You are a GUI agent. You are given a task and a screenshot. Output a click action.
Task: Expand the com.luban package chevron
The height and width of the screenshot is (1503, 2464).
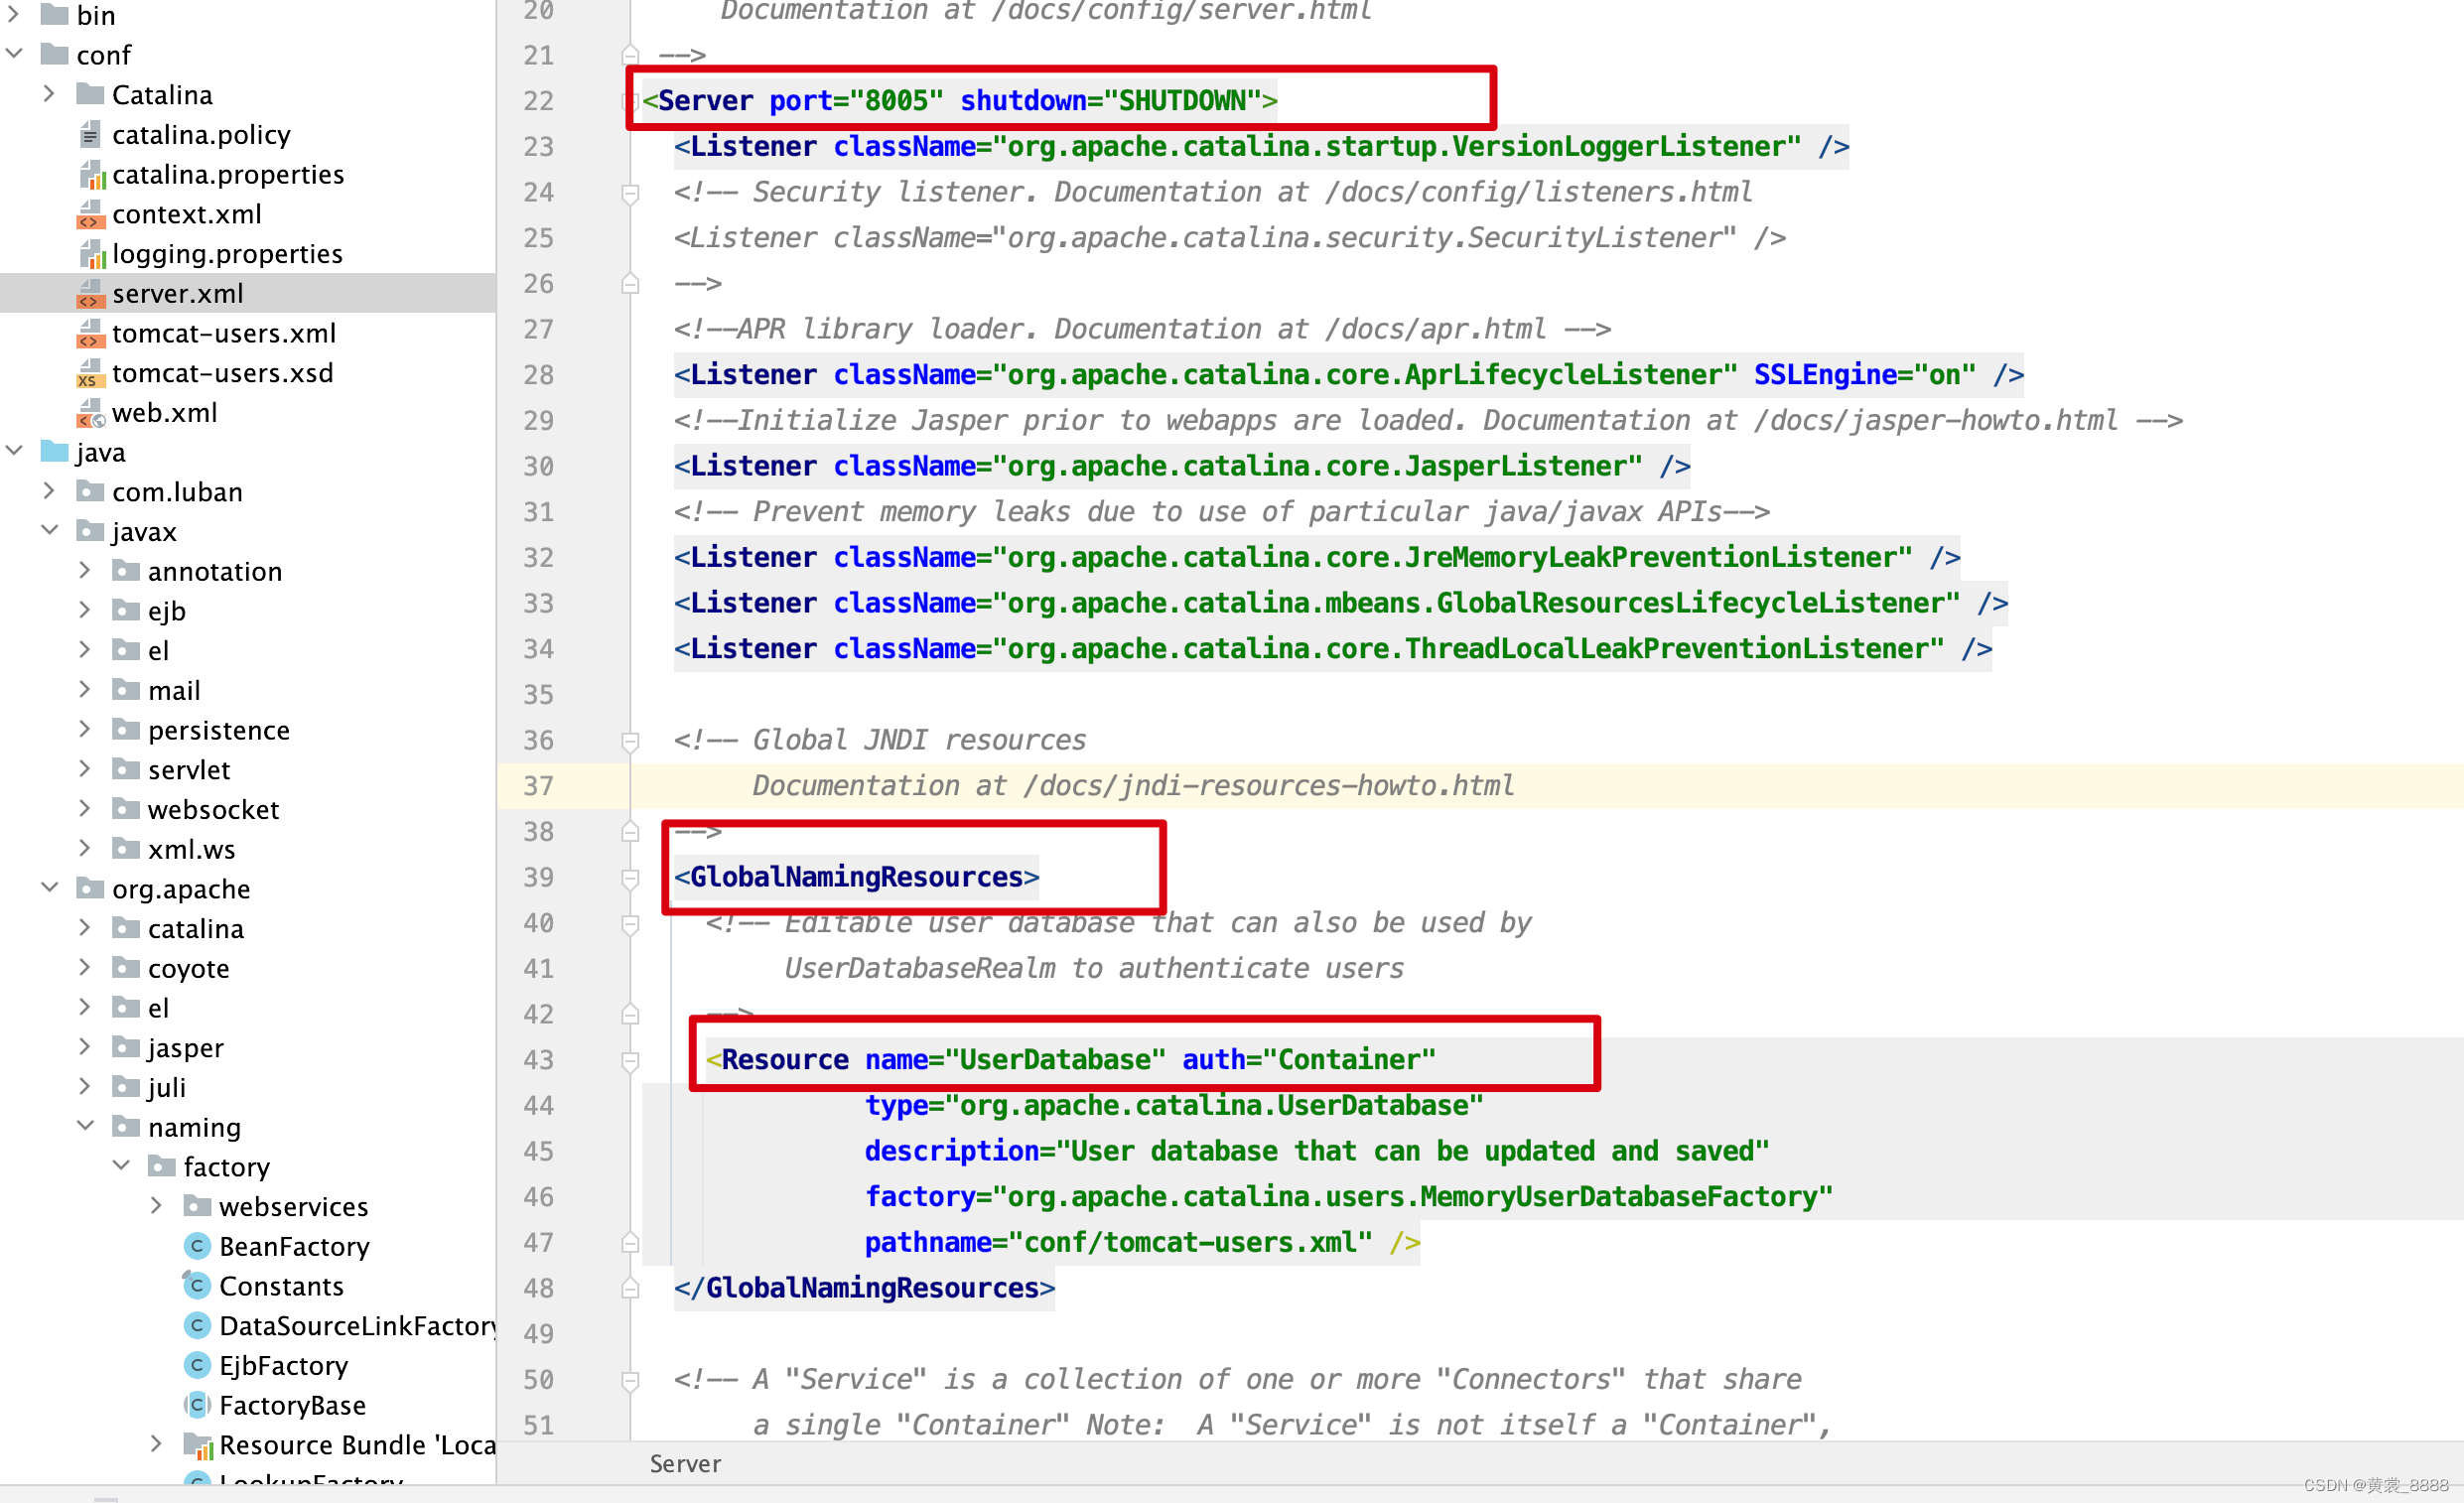[x=50, y=491]
